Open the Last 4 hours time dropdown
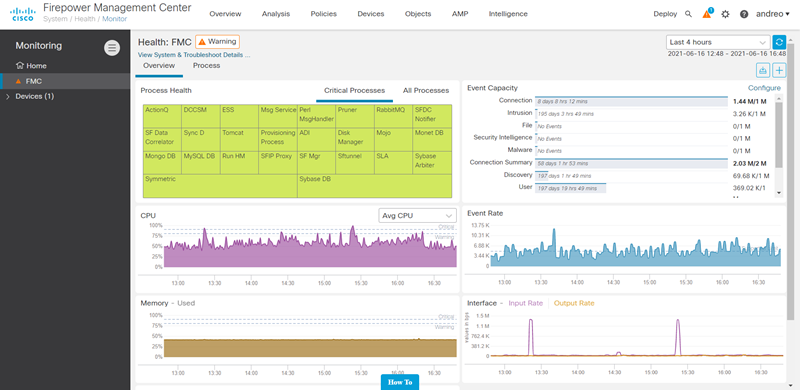The height and width of the screenshot is (390, 800). [x=718, y=42]
